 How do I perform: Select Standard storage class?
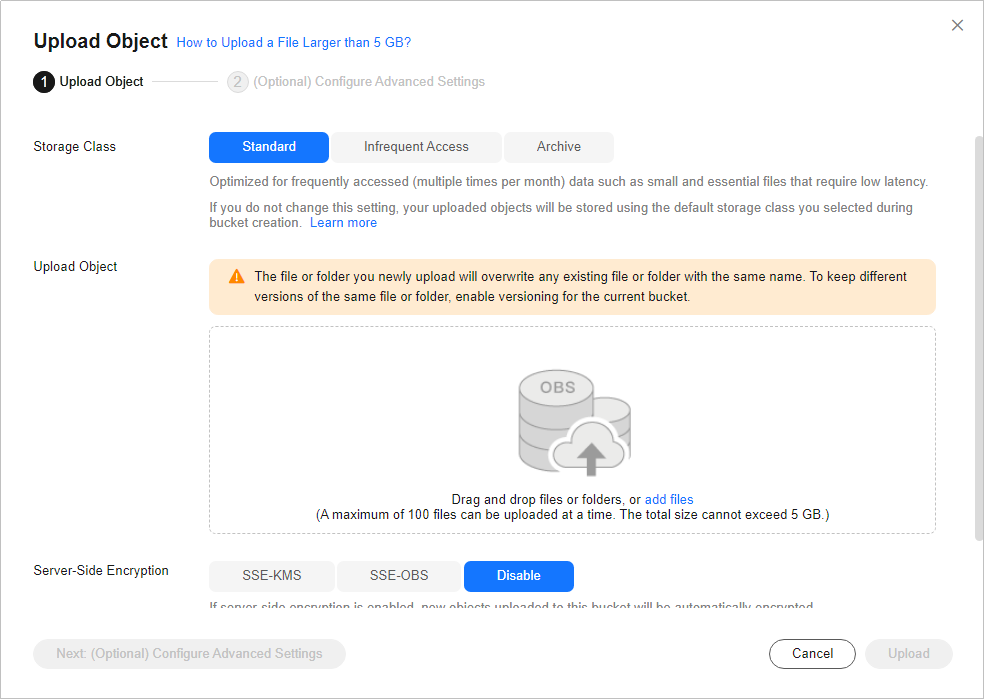[x=269, y=147]
